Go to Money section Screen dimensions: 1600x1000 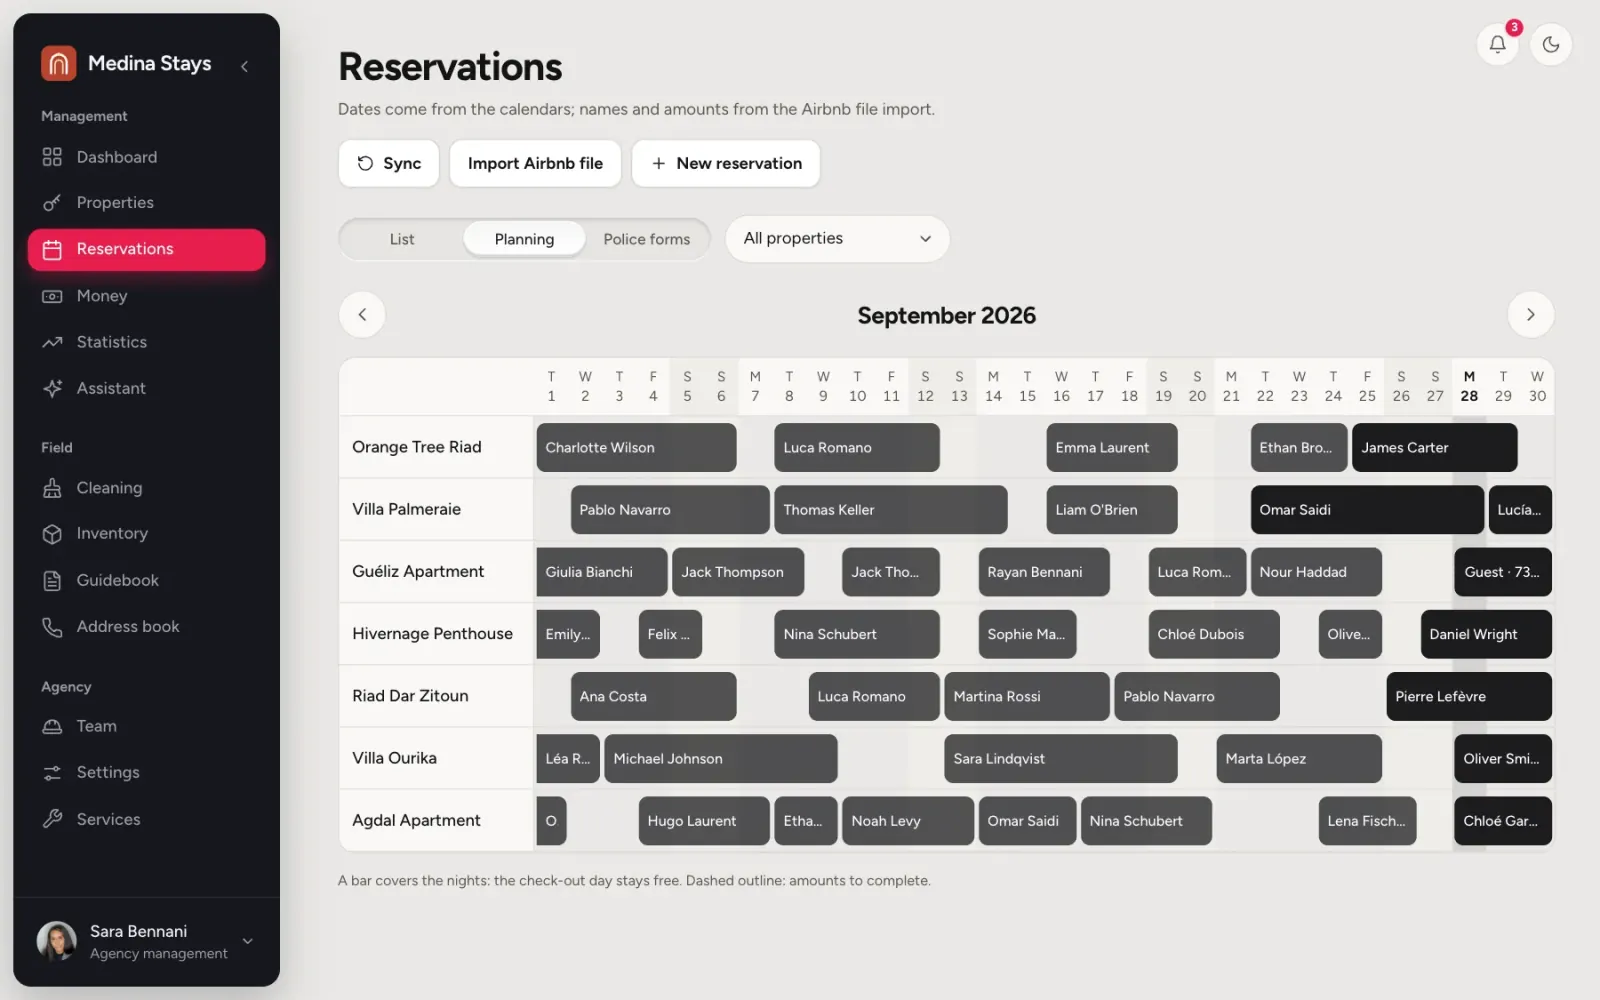coord(146,296)
